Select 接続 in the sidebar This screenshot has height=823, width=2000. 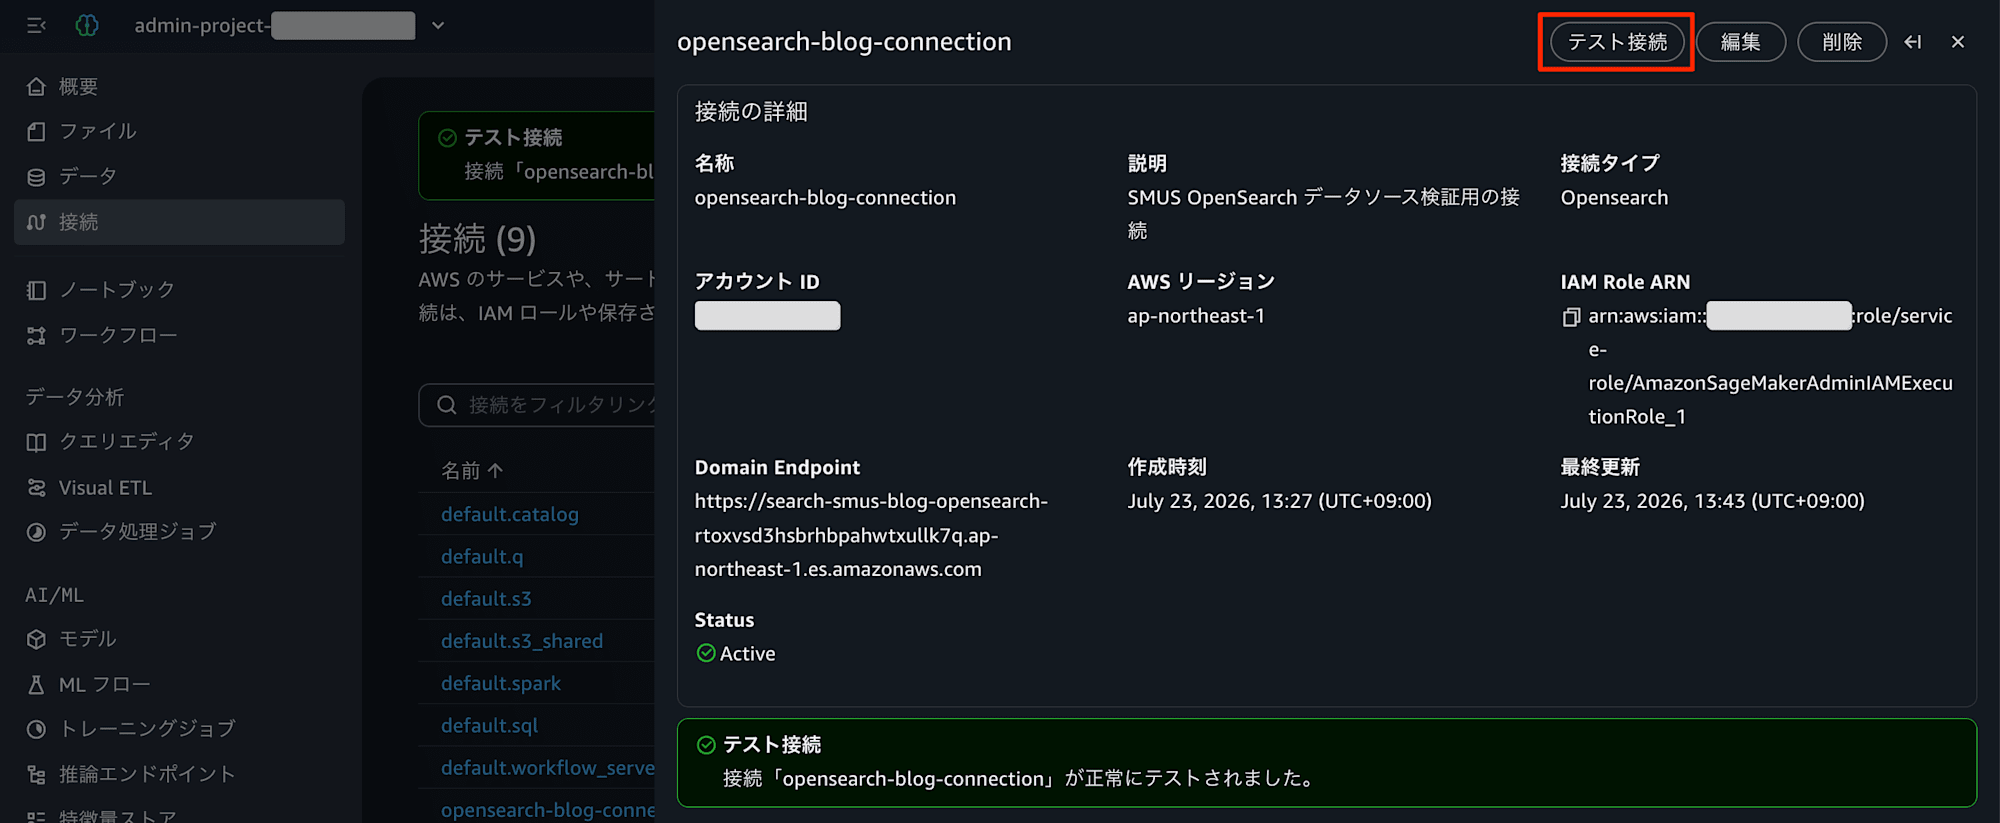[179, 221]
